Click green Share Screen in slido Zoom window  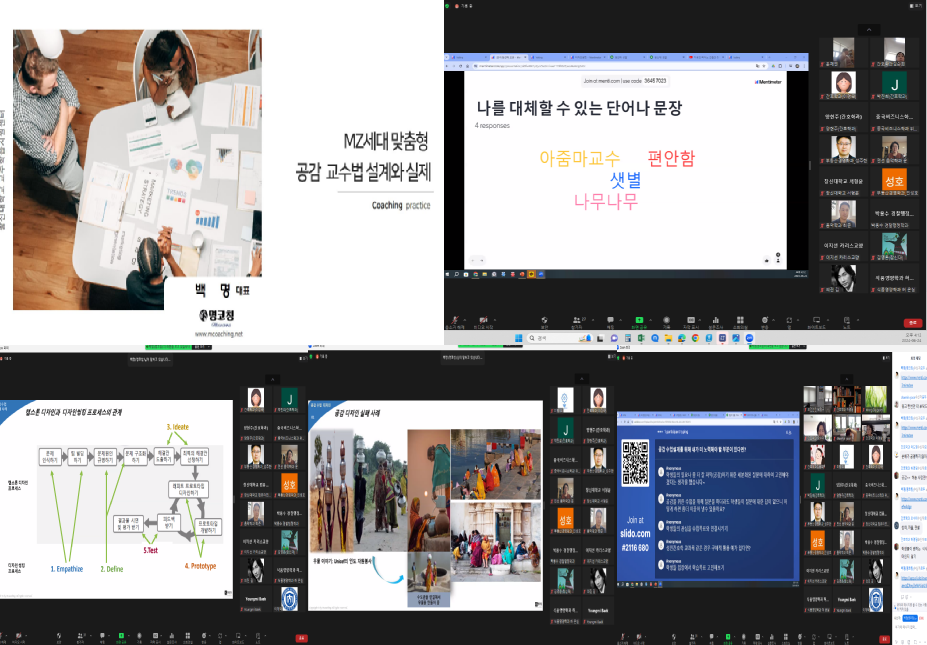pyautogui.click(x=728, y=637)
